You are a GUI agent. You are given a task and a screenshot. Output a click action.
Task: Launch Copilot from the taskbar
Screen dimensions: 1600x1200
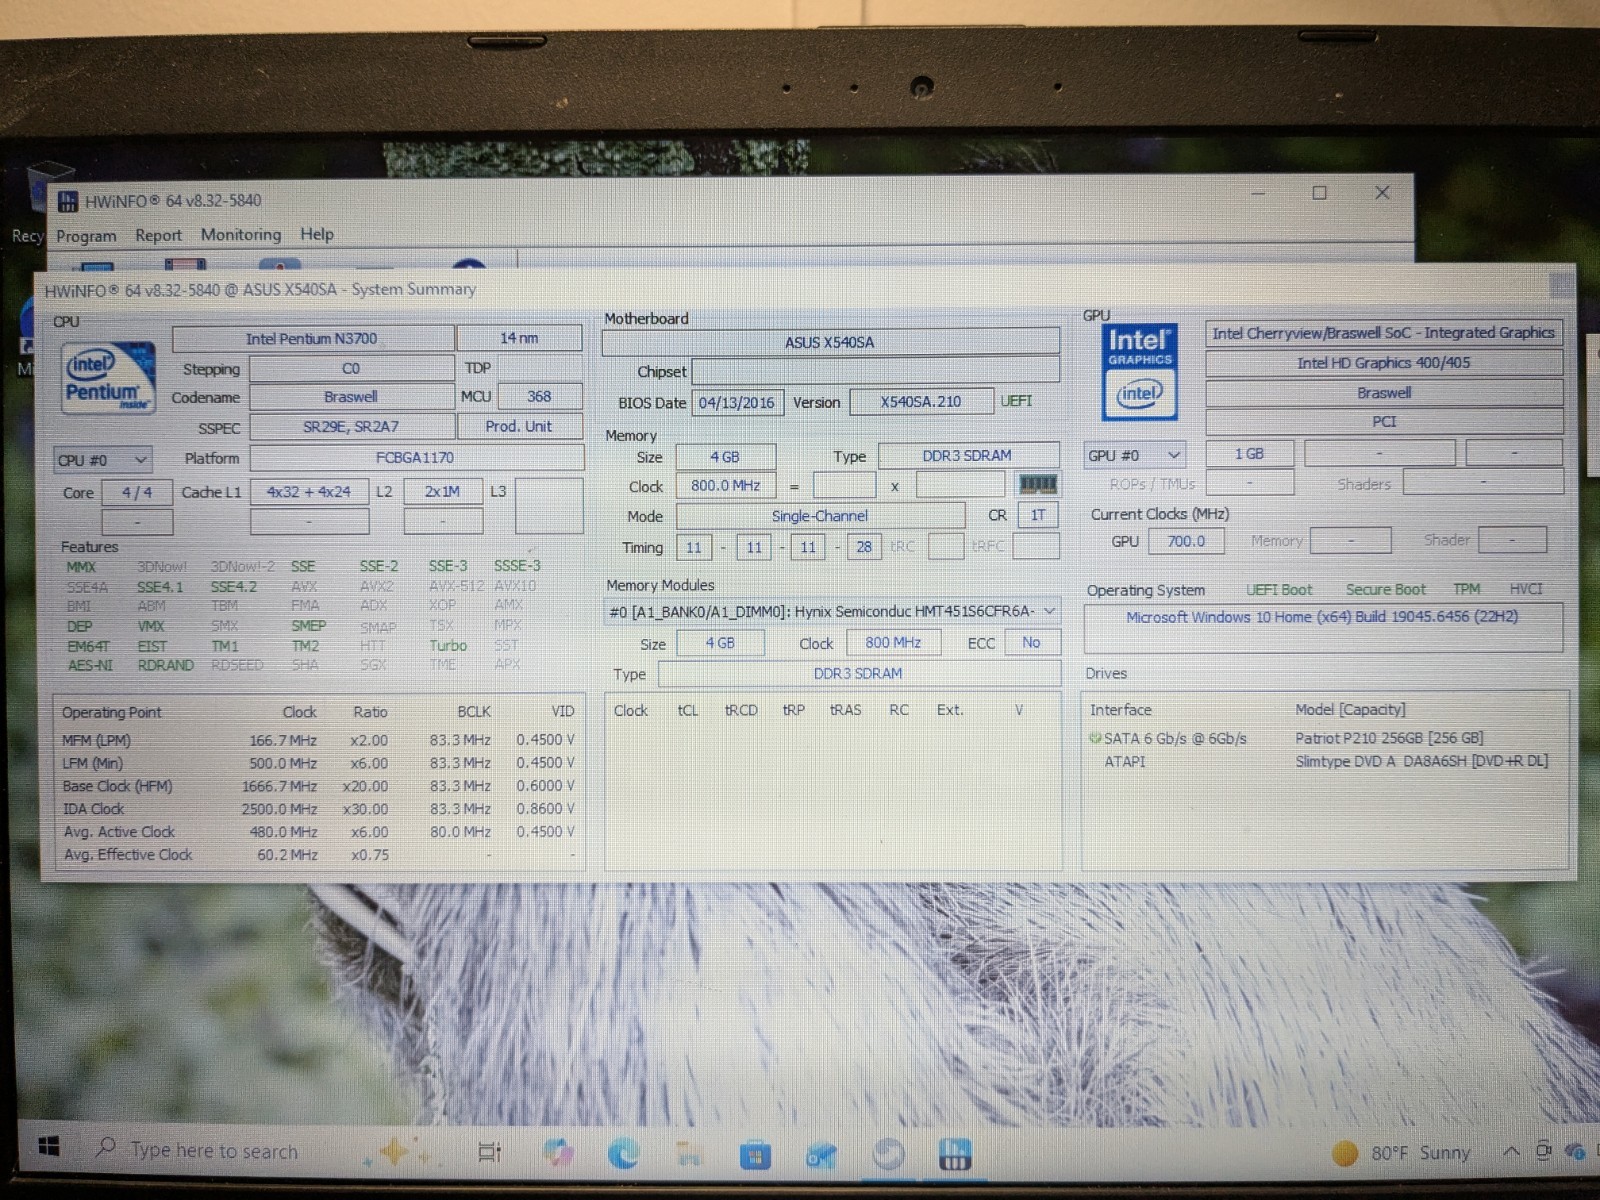(558, 1152)
